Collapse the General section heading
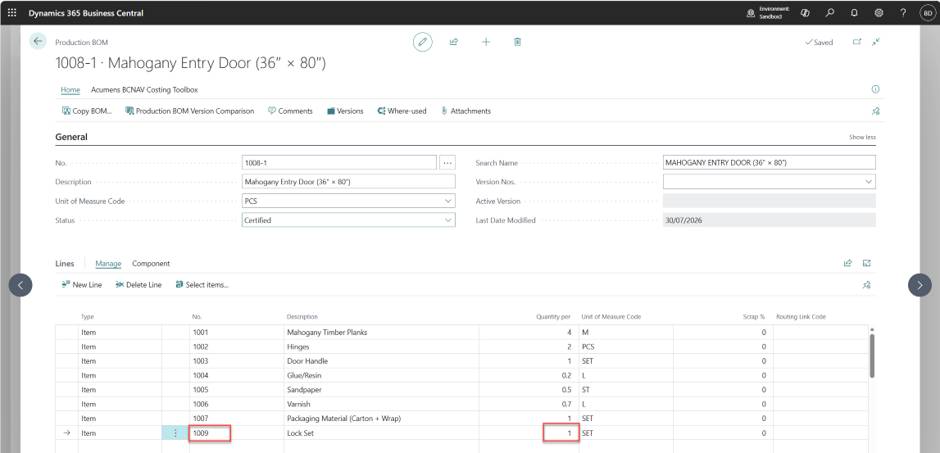940x453 pixels. [x=71, y=137]
